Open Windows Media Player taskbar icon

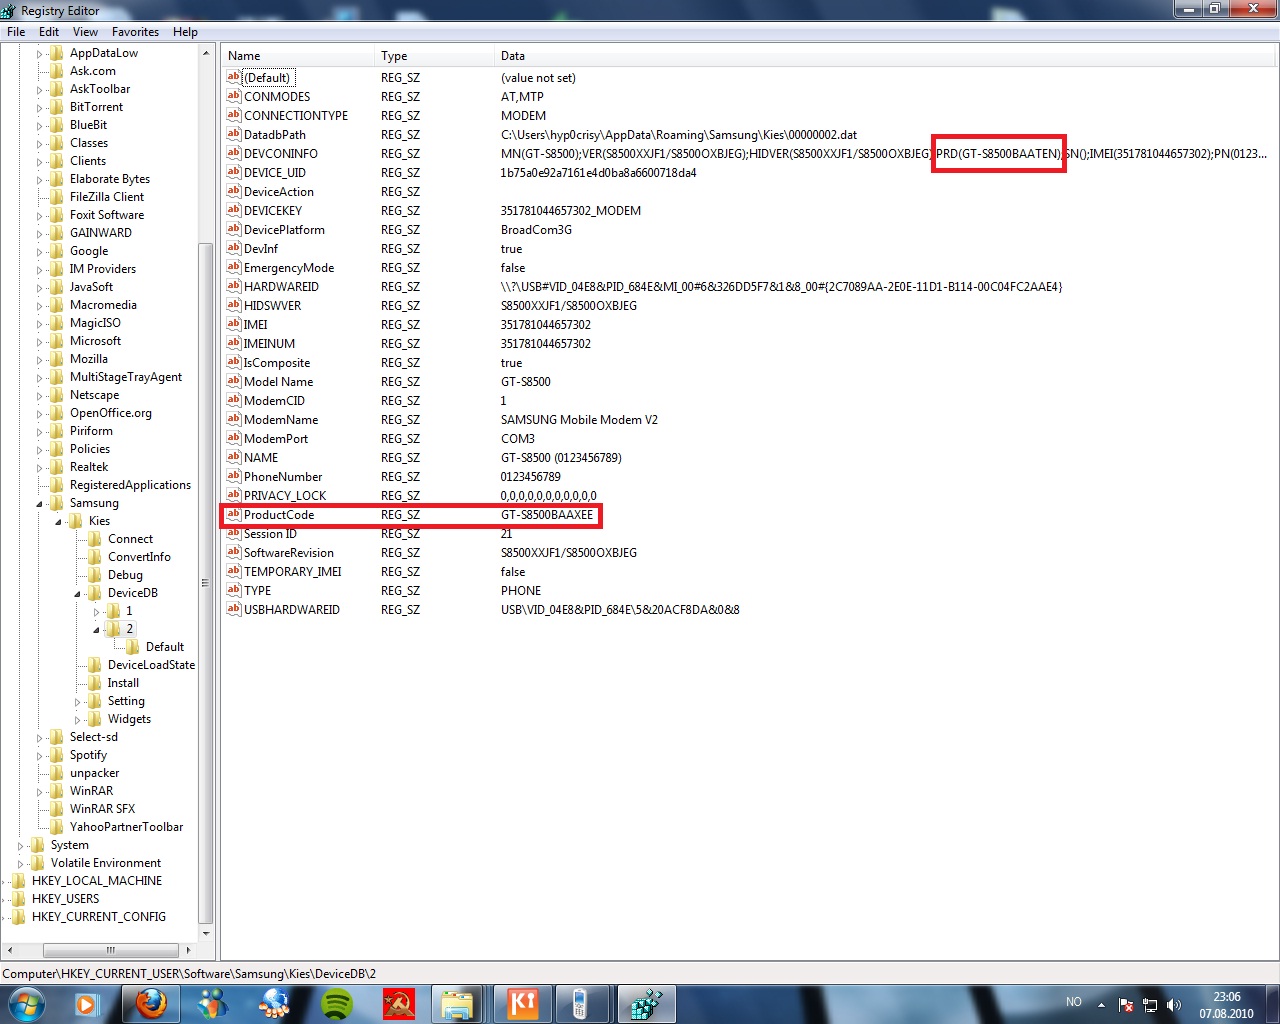pos(88,1003)
